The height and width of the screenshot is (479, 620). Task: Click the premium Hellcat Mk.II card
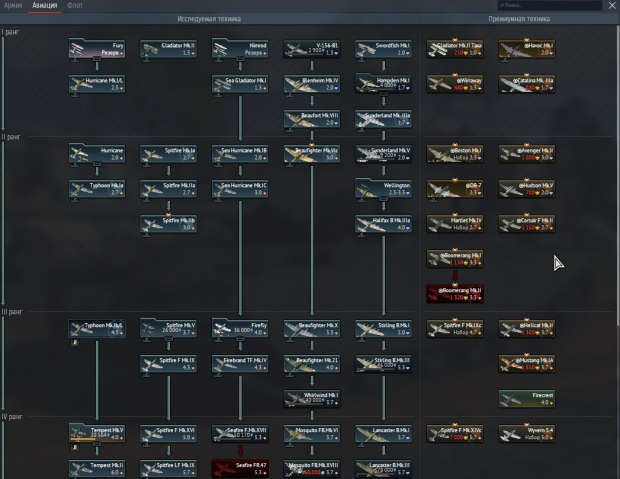pos(526,329)
